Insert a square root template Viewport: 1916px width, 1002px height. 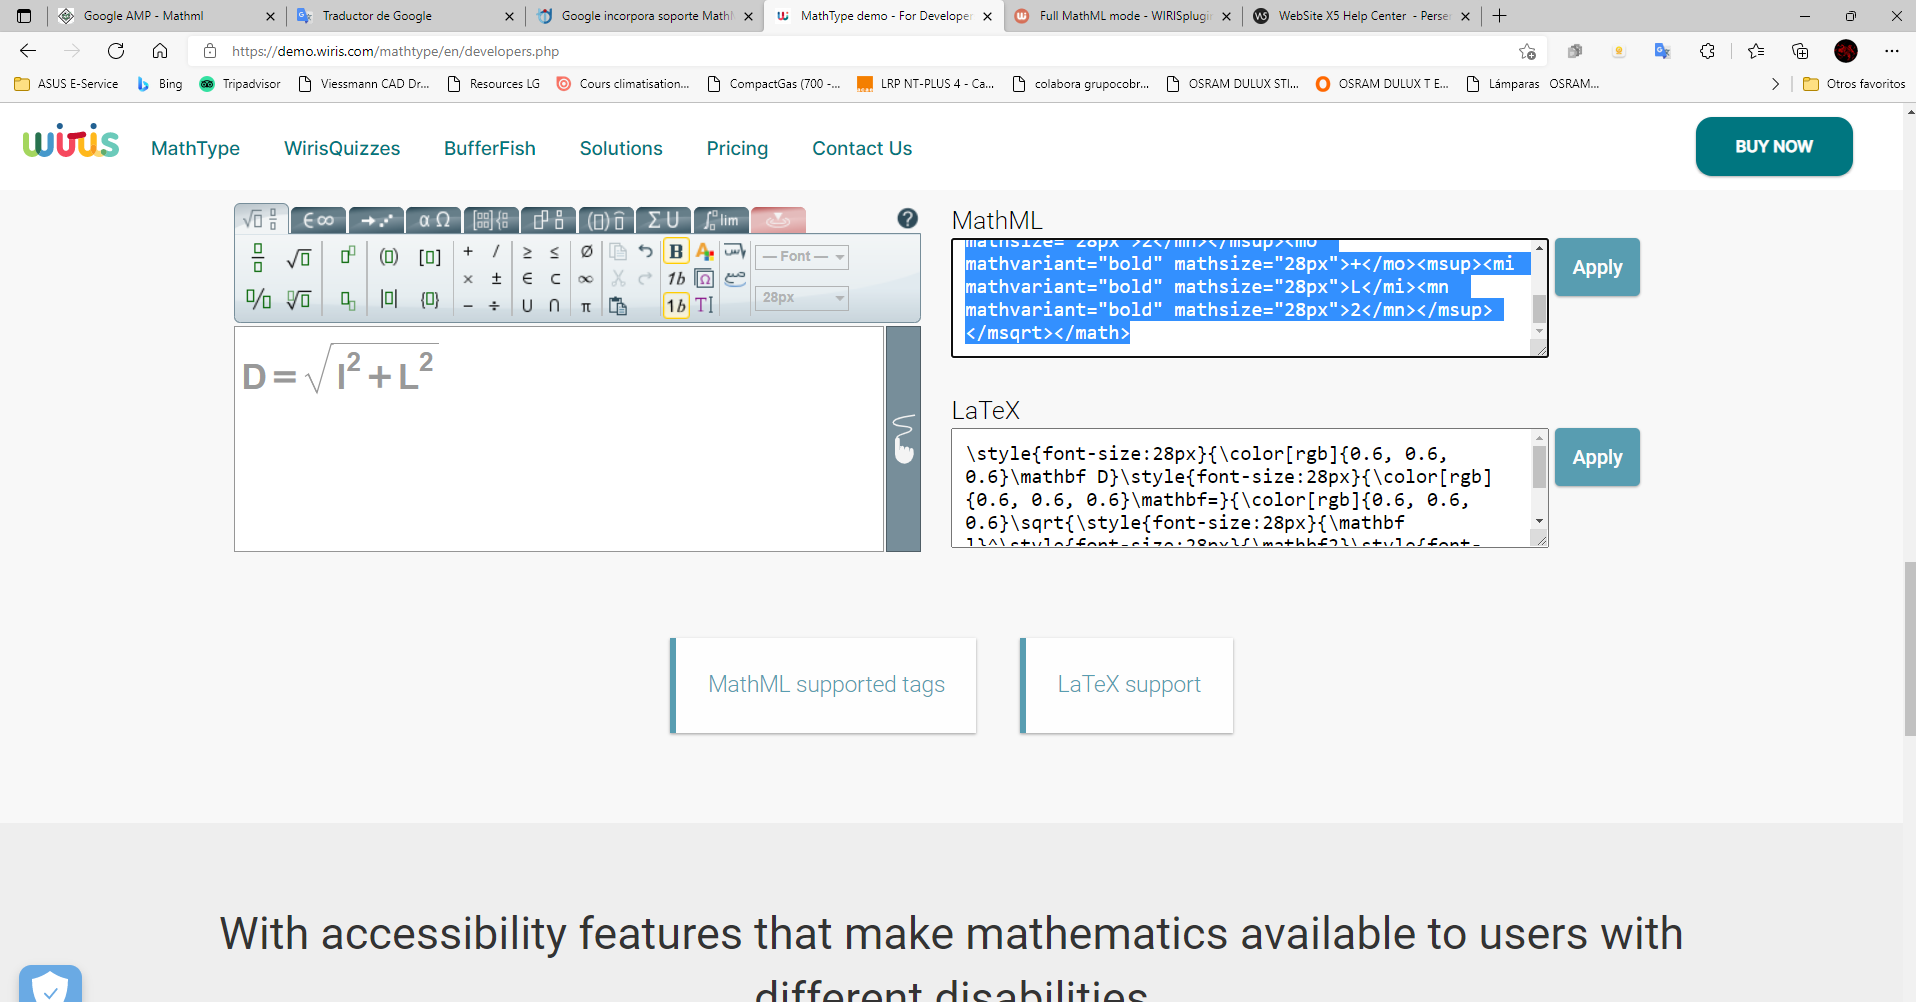(298, 258)
